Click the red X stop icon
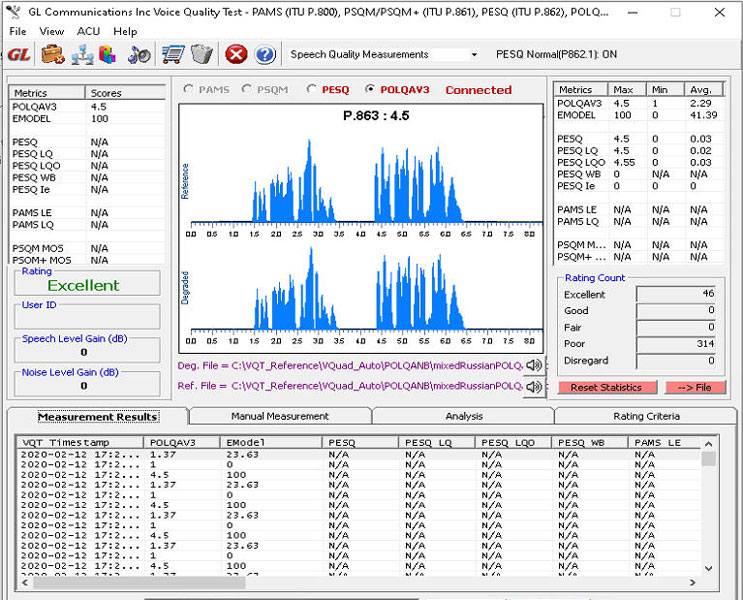Screen dimensions: 743x600 236,54
